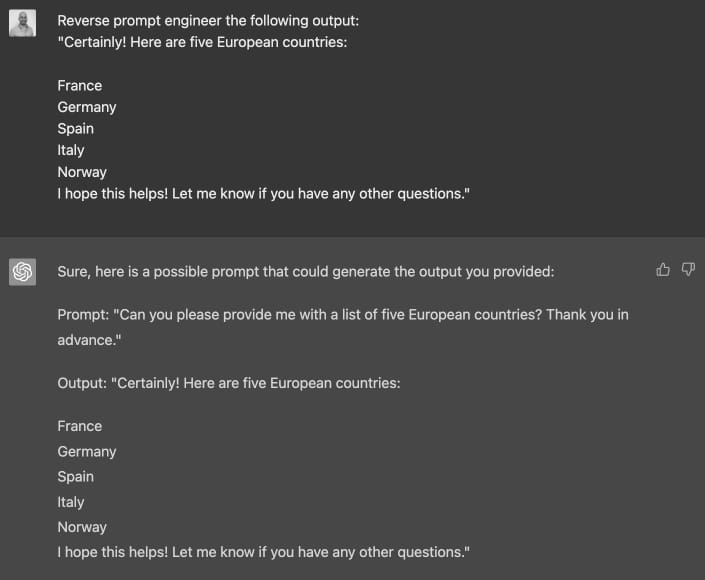Click "Italy" in ChatGPT's response
The image size is (705, 580).
click(71, 502)
